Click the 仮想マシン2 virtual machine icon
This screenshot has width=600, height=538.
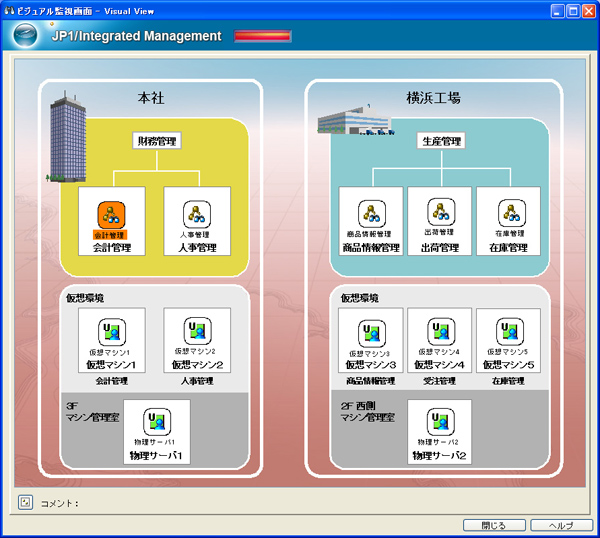pyautogui.click(x=197, y=331)
